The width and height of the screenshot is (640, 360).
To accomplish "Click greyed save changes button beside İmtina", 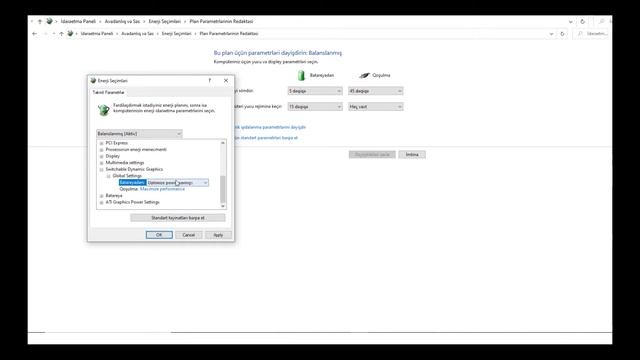I will coord(372,155).
